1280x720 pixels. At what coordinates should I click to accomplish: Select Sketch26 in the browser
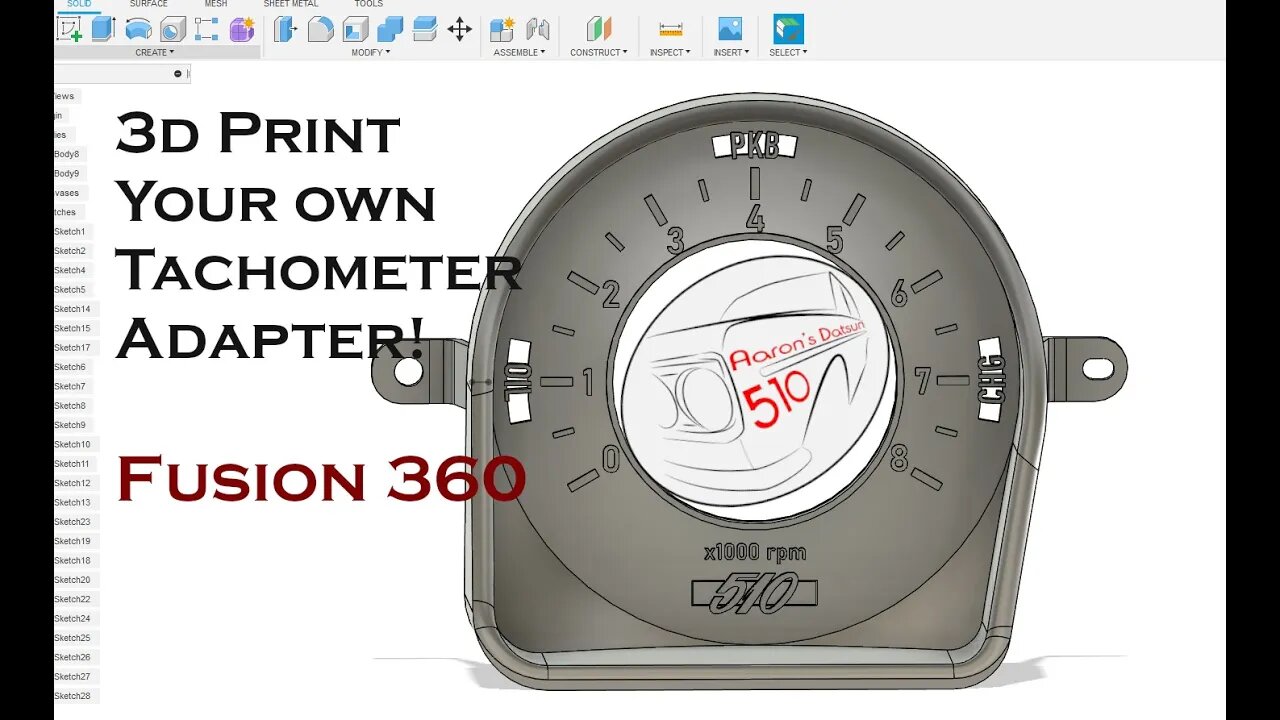(72, 657)
